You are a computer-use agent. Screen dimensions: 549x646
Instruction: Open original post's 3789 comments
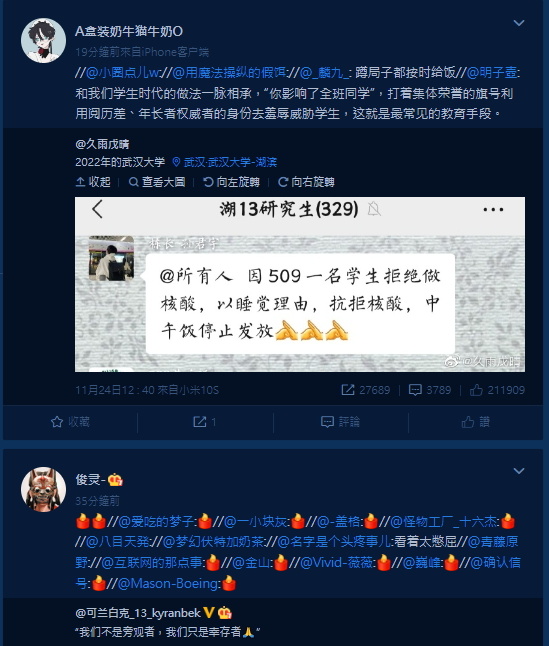pos(430,390)
